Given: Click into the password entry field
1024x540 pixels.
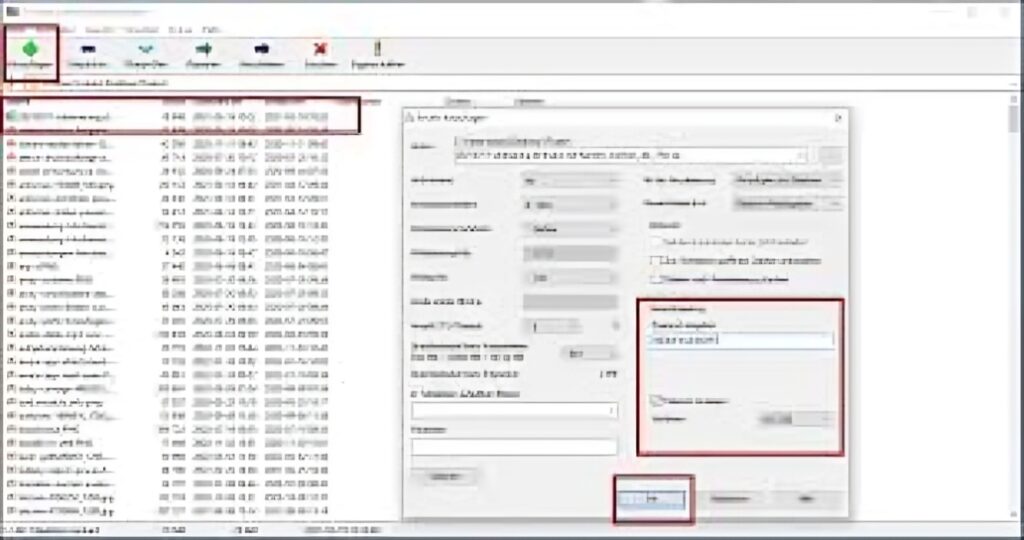Looking at the screenshot, I should 741,340.
